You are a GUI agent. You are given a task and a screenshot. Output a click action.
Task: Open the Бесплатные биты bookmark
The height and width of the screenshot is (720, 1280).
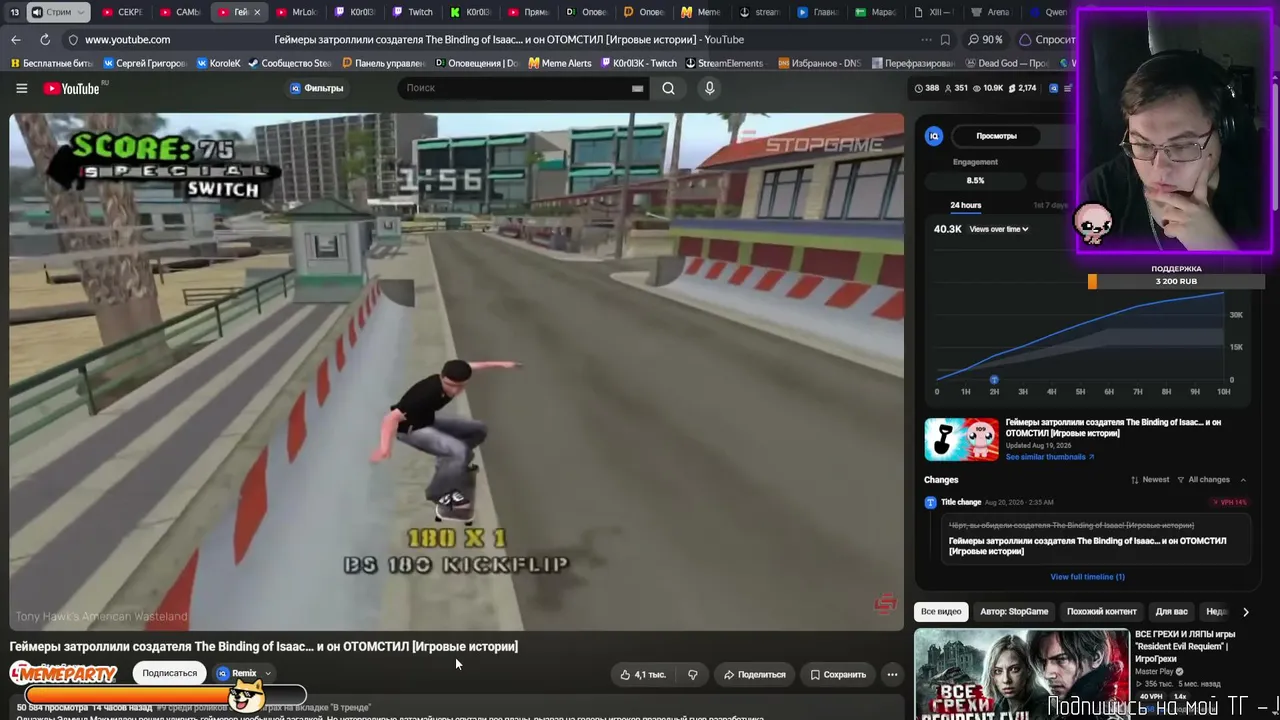[x=52, y=63]
